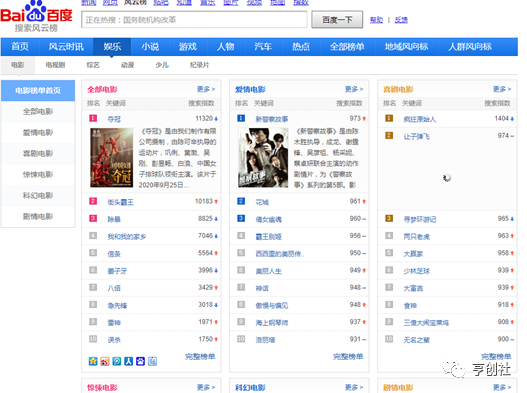The image size is (527, 393).
Task: Open the 人物 navigation item
Action: pos(226,47)
